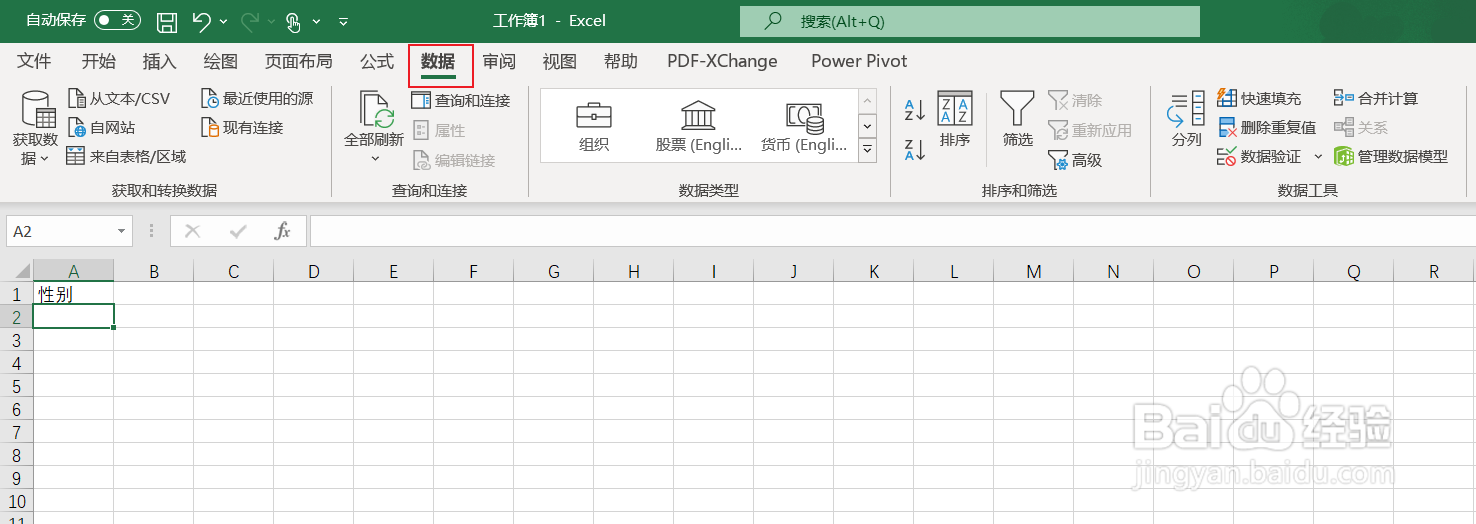Screen dimensions: 1476x524
Task: Click the Filter (筛选) funnel icon
Action: click(1017, 109)
